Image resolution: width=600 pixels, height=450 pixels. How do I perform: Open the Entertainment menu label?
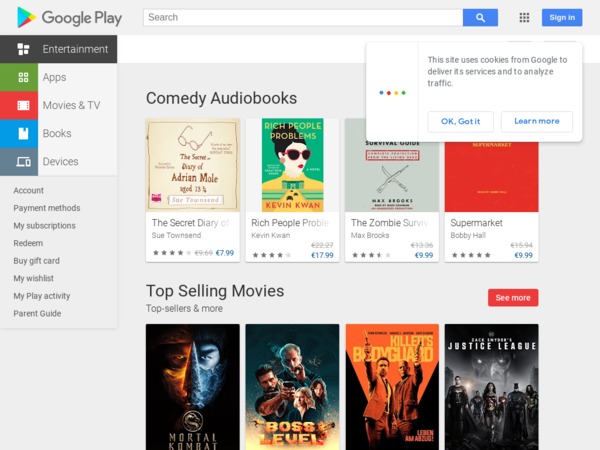pos(75,49)
